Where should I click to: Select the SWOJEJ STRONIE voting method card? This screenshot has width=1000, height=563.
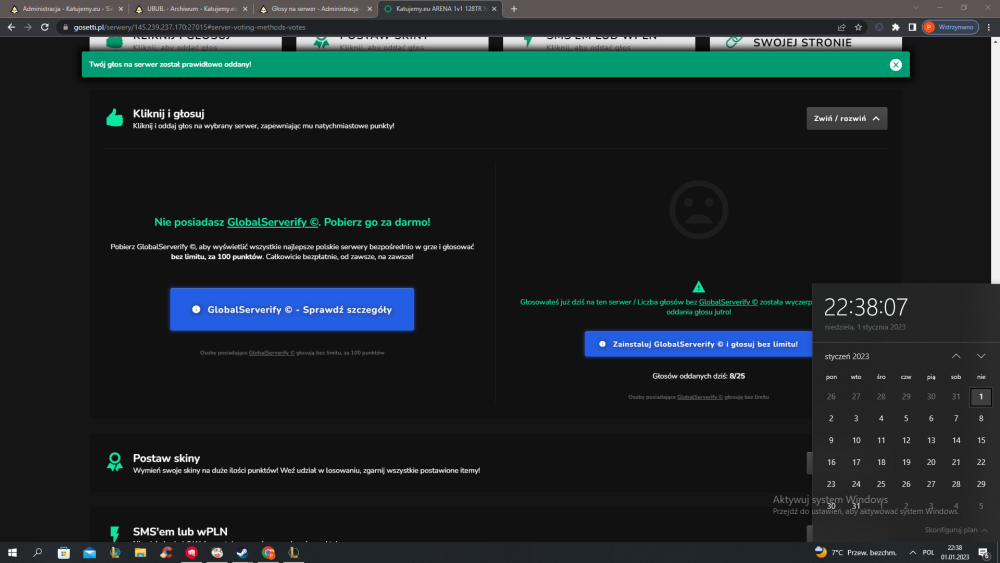click(x=805, y=43)
